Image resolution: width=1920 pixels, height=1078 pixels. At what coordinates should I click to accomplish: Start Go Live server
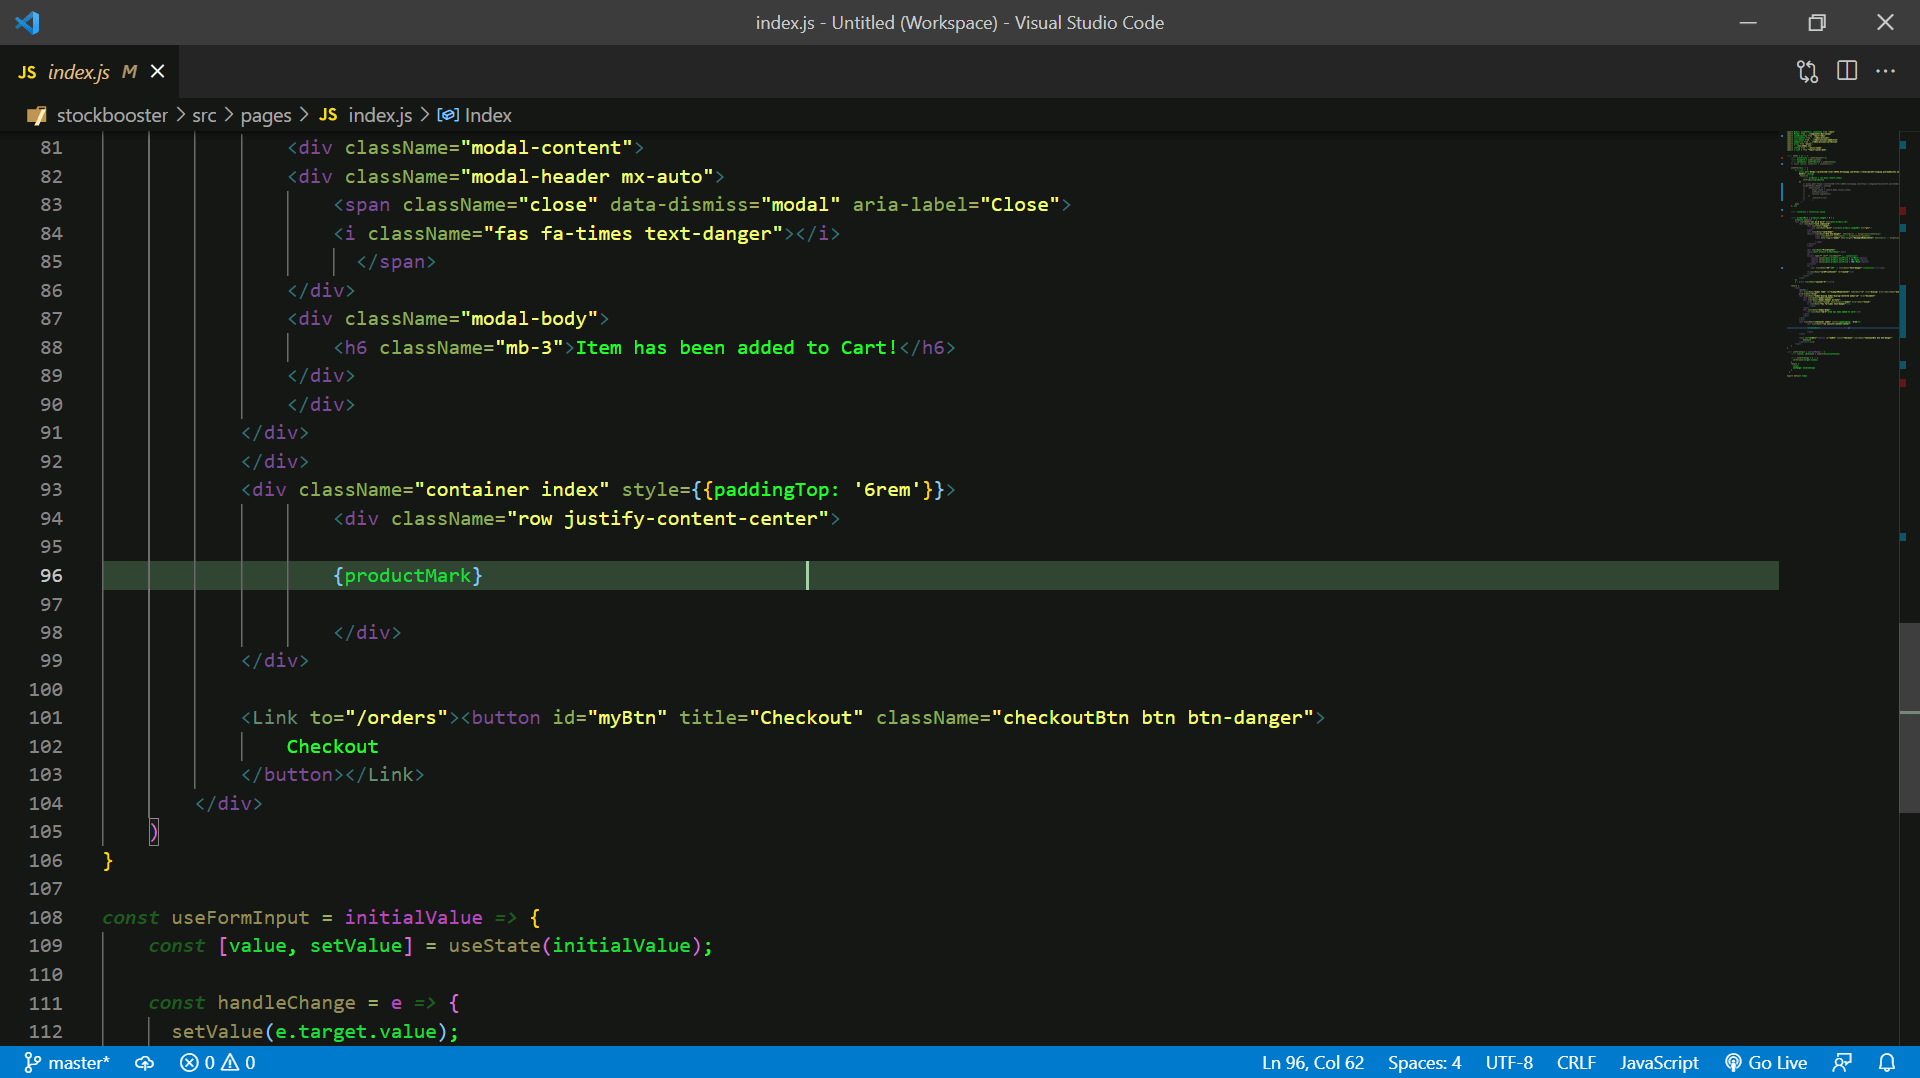[1766, 1062]
